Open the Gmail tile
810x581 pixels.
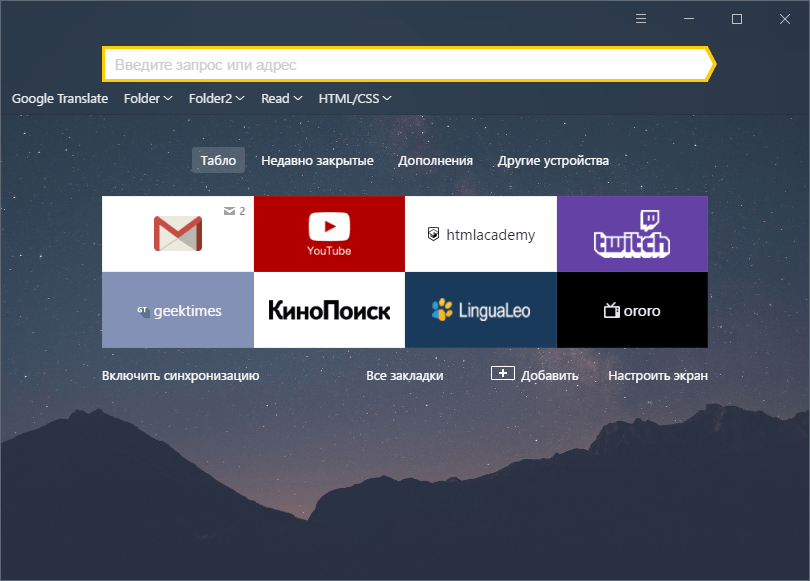(x=178, y=234)
